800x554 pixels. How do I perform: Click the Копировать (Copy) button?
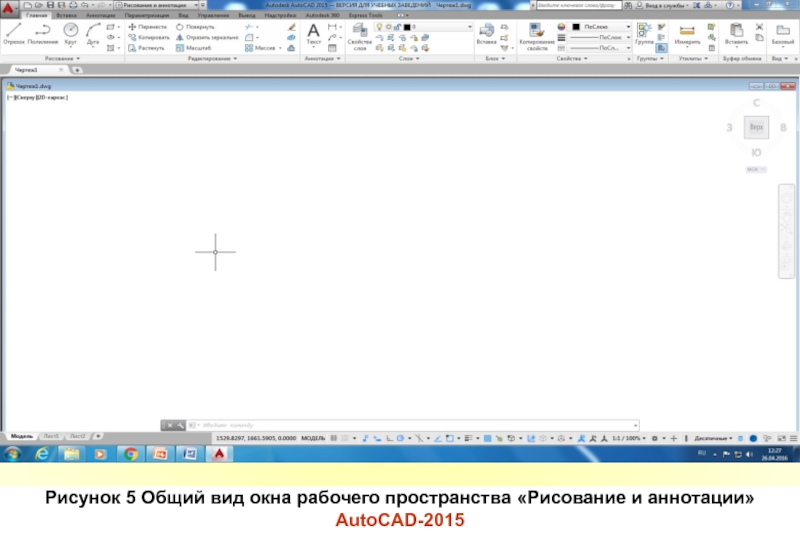151,37
